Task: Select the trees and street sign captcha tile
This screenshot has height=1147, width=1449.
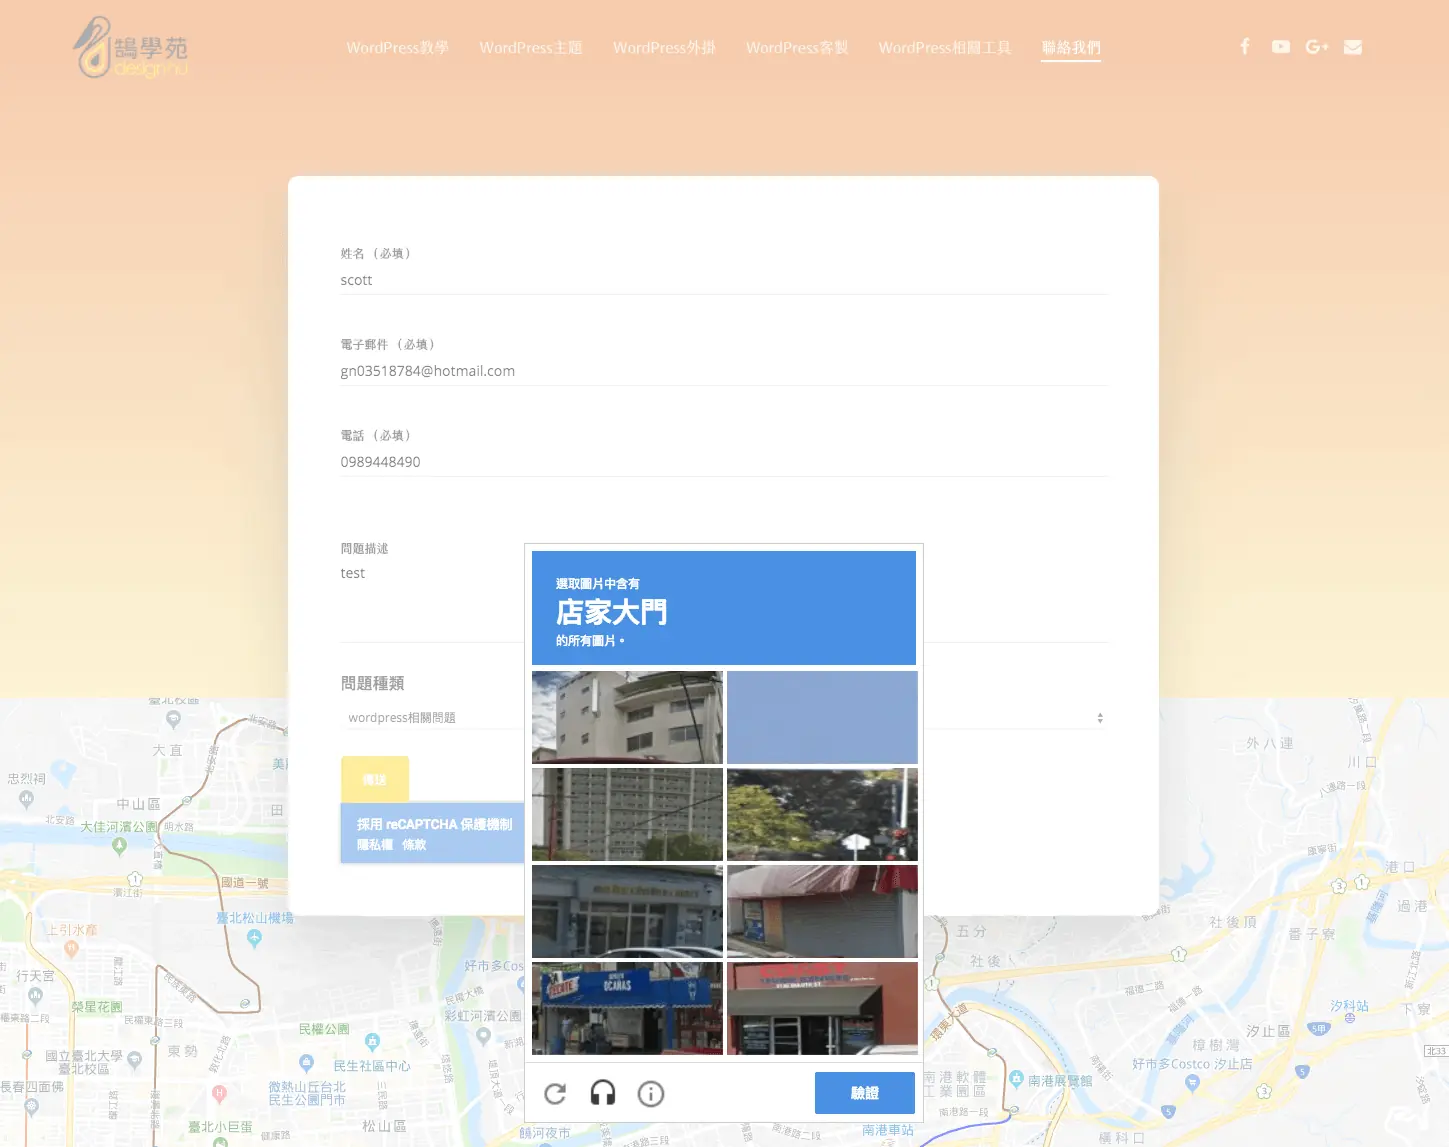Action: [822, 814]
